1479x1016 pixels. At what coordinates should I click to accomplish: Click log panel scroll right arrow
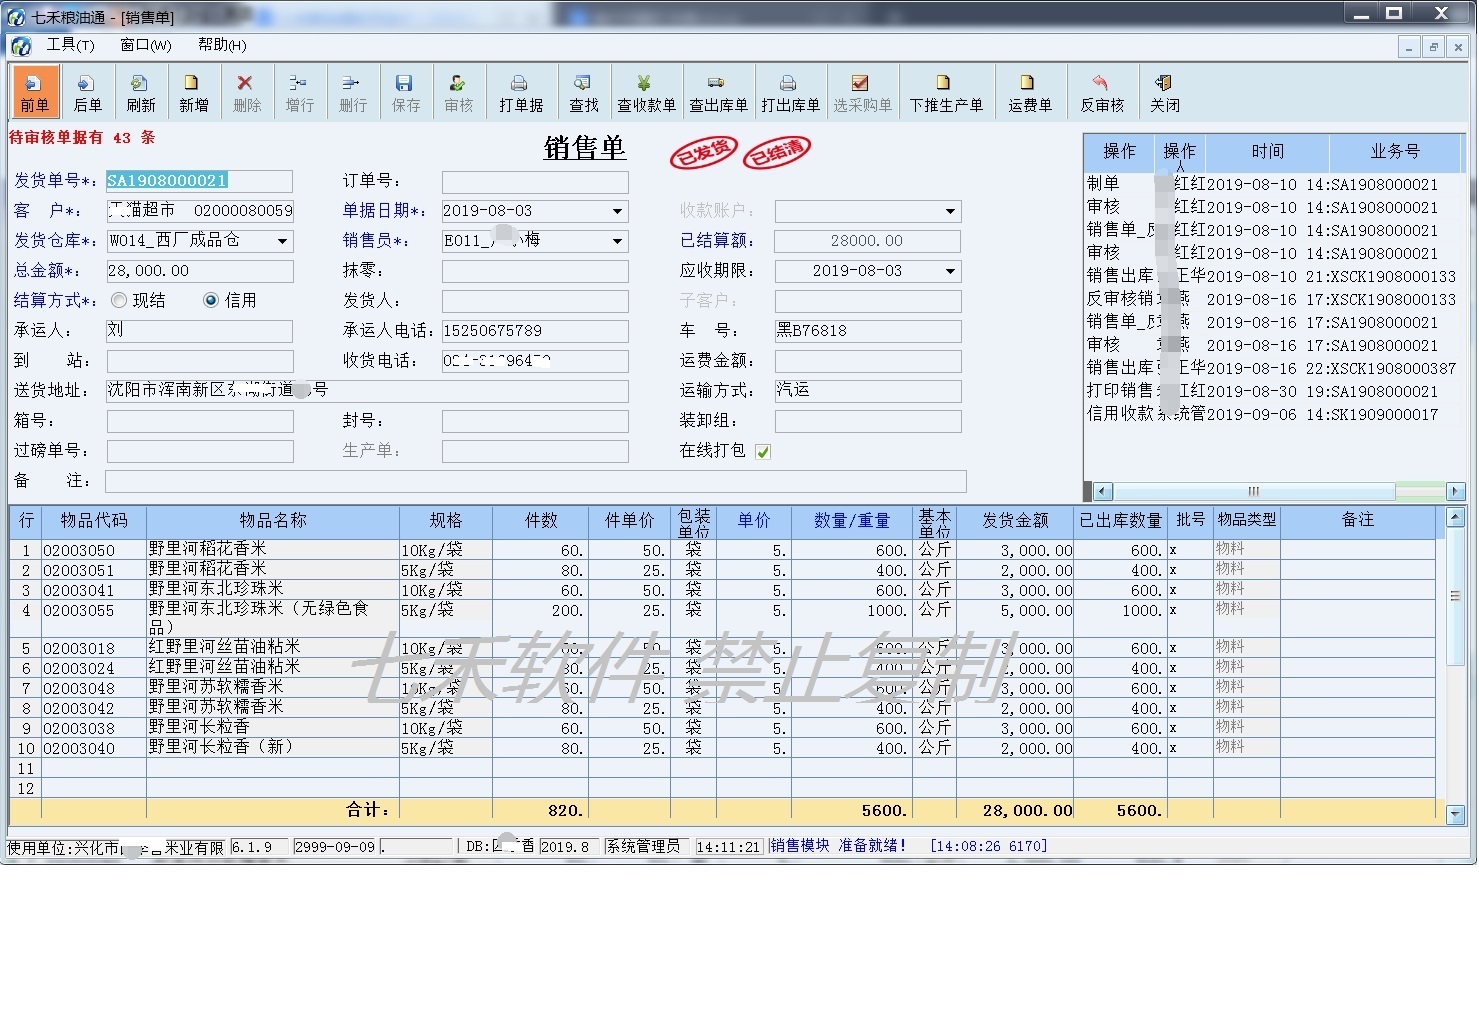point(1456,491)
